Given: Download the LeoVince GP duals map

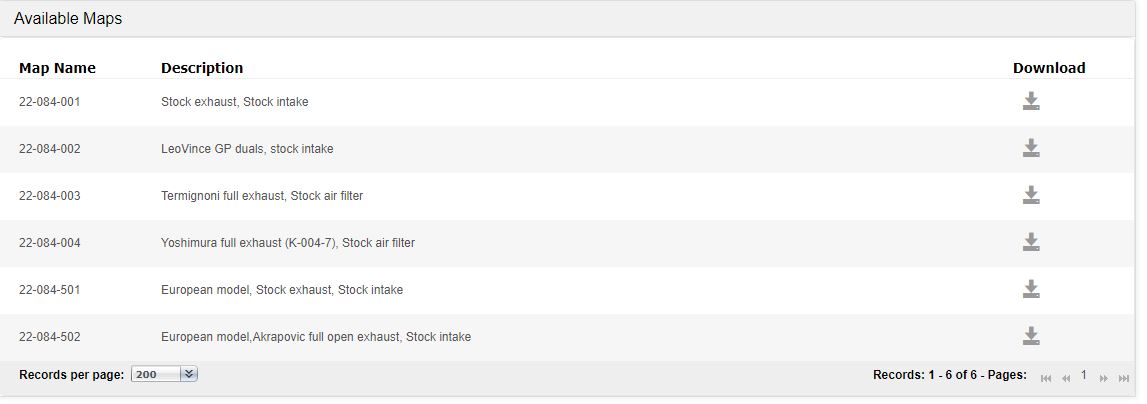Looking at the screenshot, I should (1031, 149).
